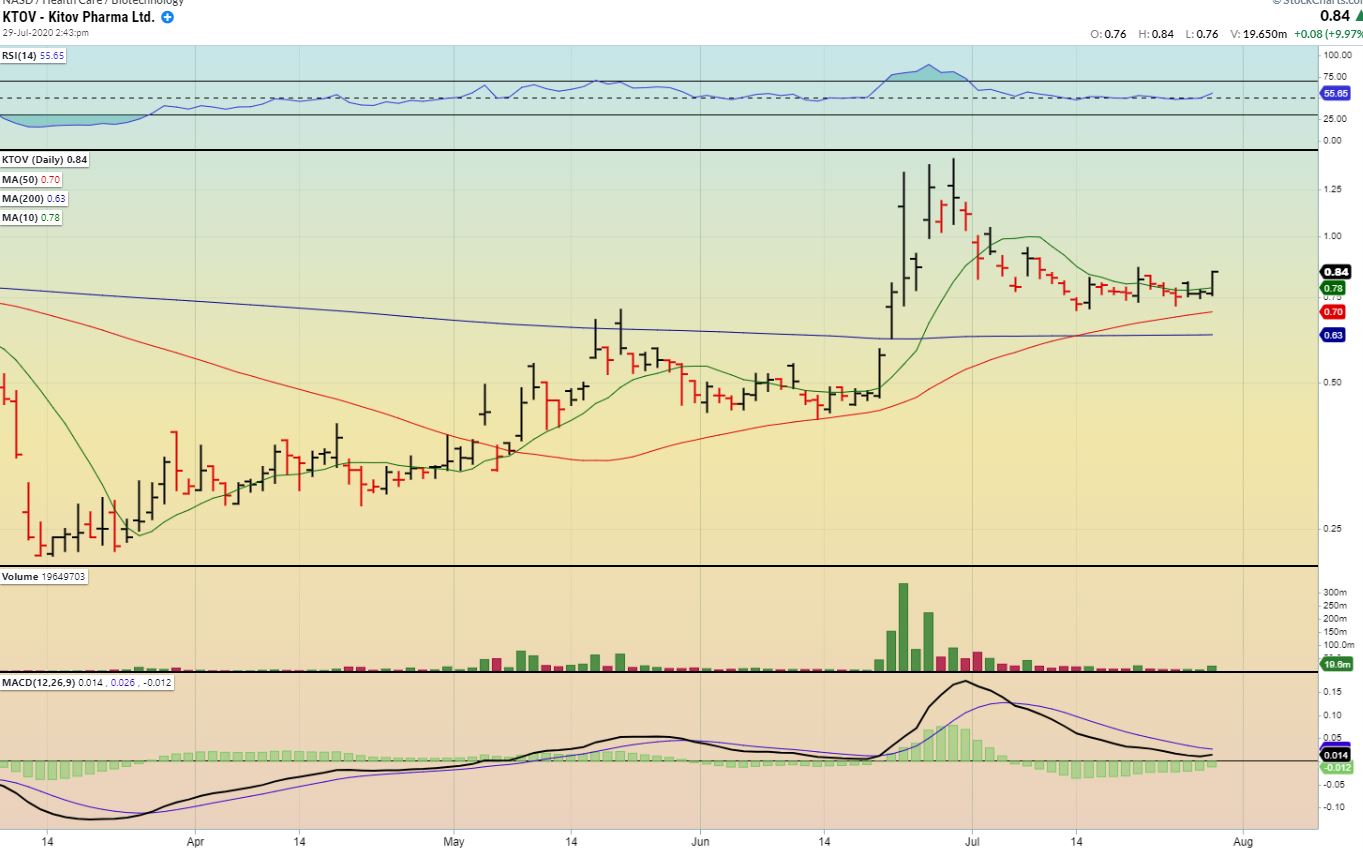Click the green -0.012 histogram axis tag

click(1337, 766)
